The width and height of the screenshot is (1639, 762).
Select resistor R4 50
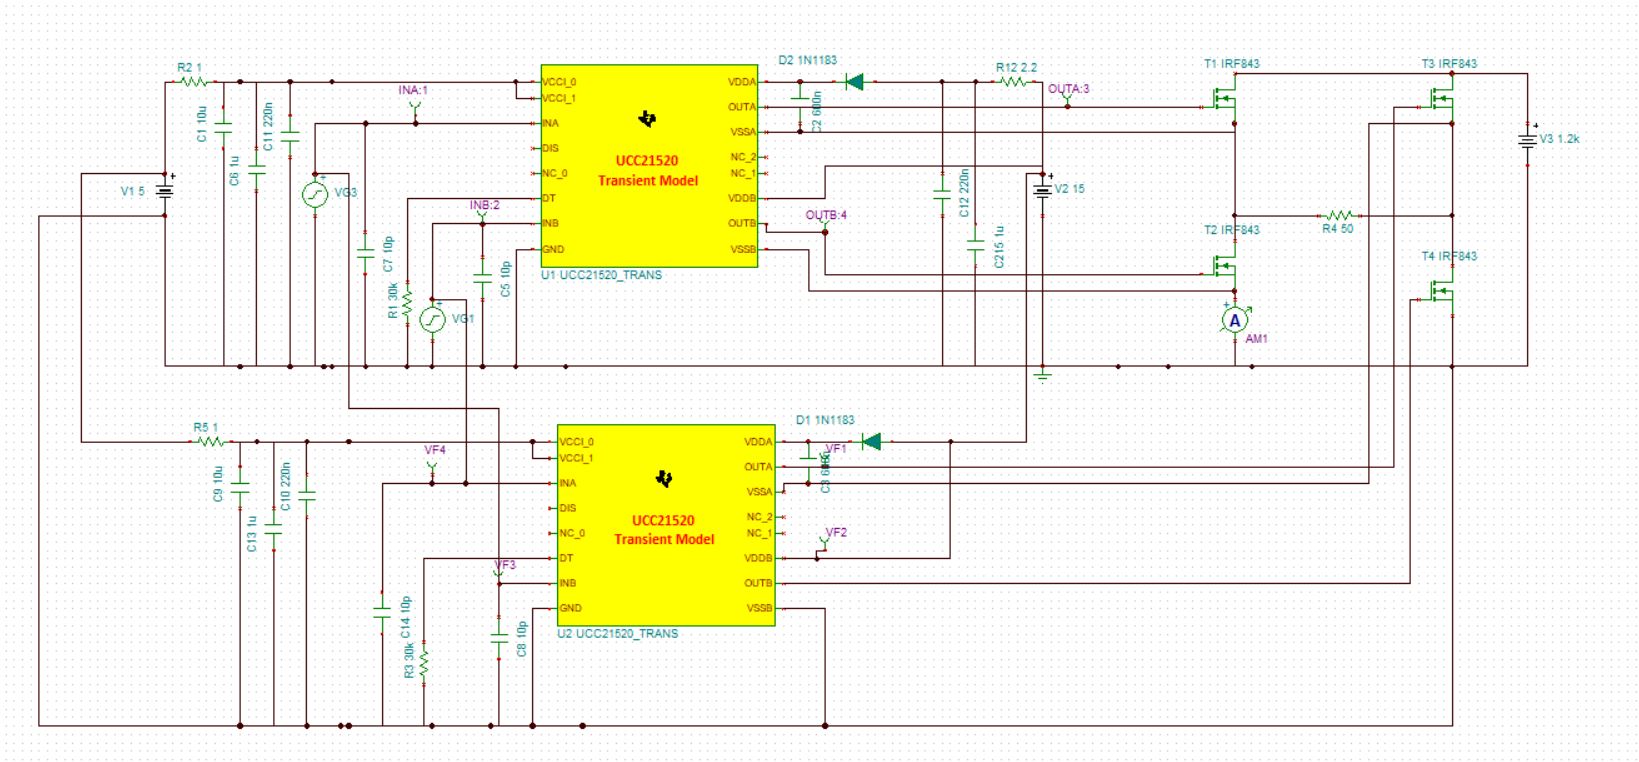tap(1338, 215)
